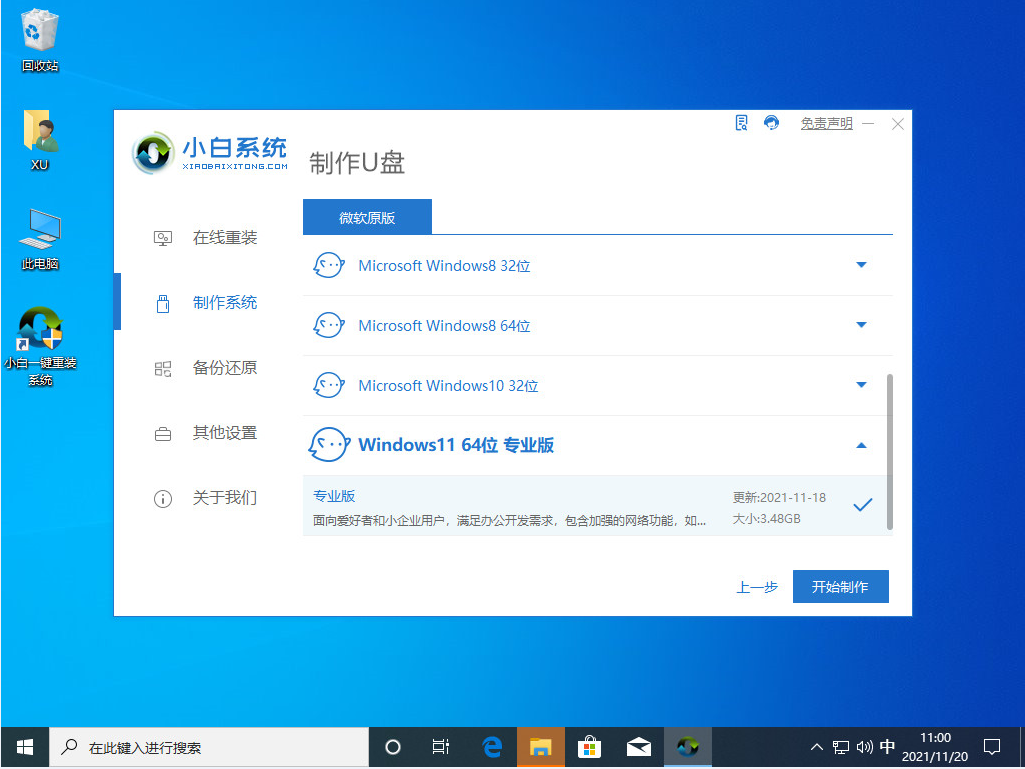Select 关于我们 in the sidebar

tap(163, 497)
